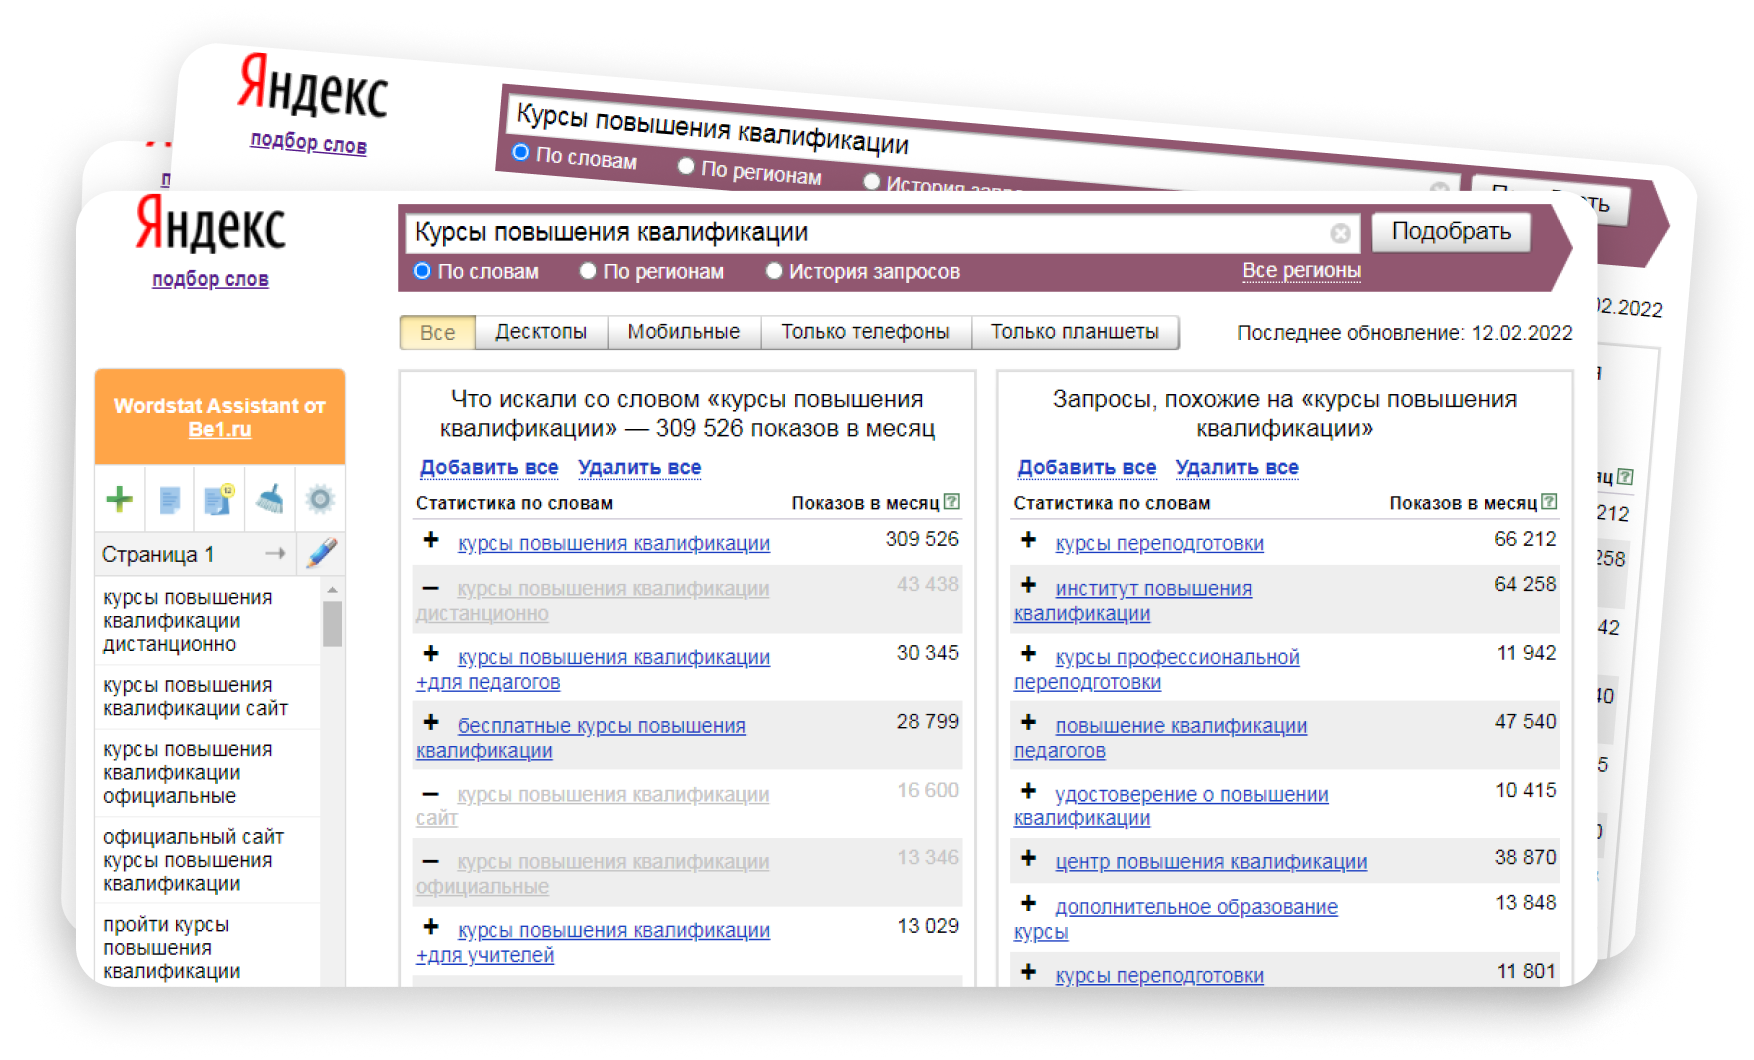Select the 'История запросов' radio option
This screenshot has width=1754, height=1060.
tap(773, 271)
